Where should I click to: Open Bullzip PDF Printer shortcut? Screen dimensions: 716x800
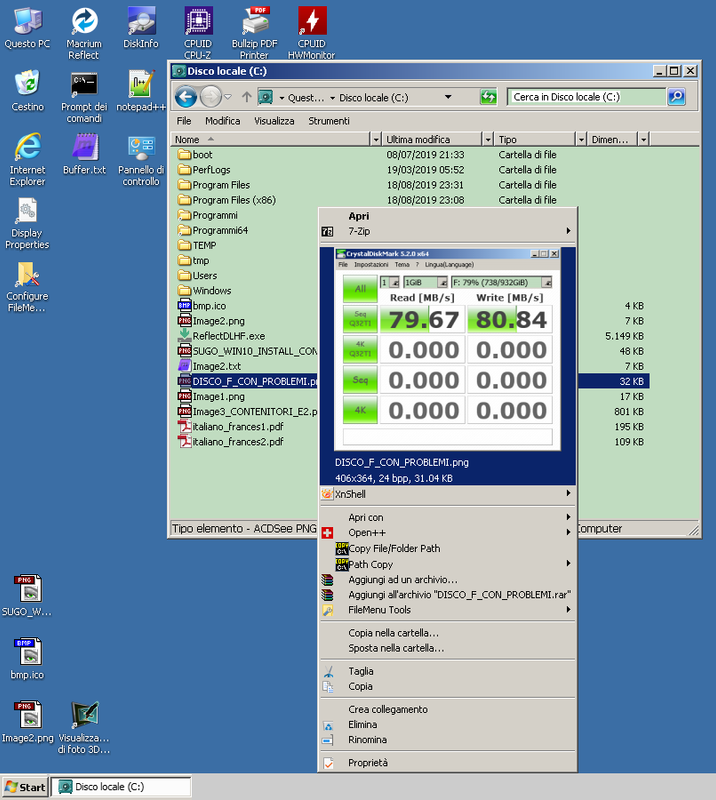255,34
